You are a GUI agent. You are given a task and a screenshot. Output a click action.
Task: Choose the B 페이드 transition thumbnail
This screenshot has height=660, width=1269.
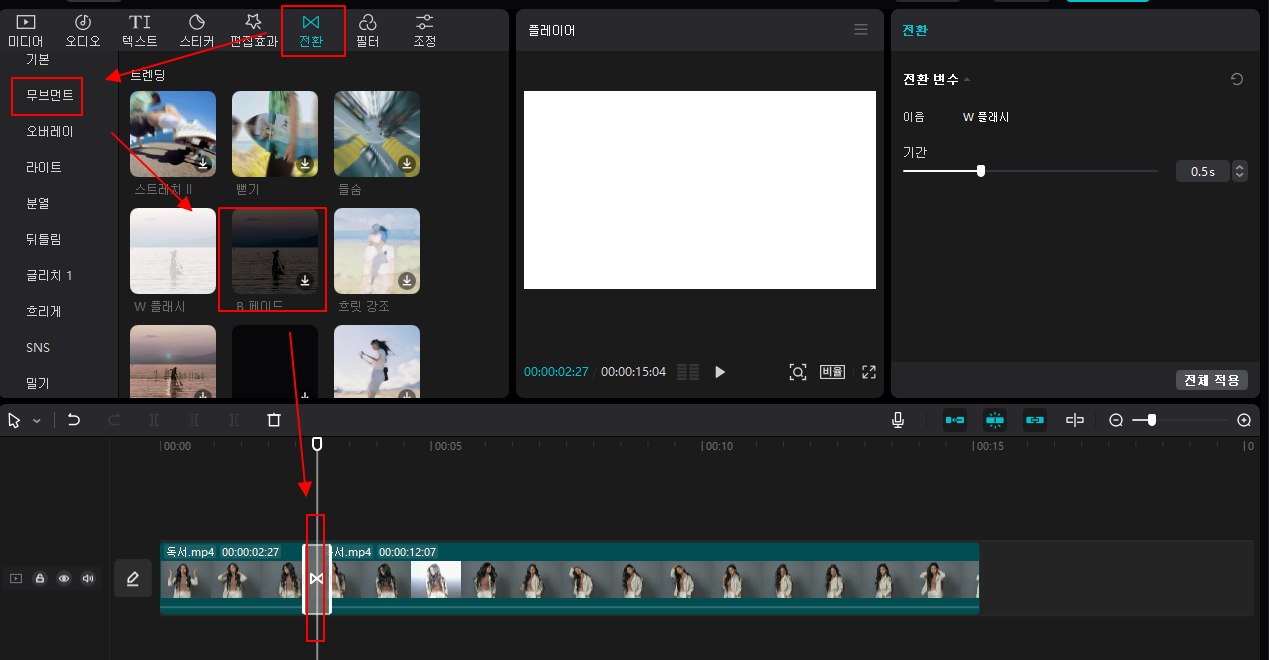pyautogui.click(x=275, y=251)
